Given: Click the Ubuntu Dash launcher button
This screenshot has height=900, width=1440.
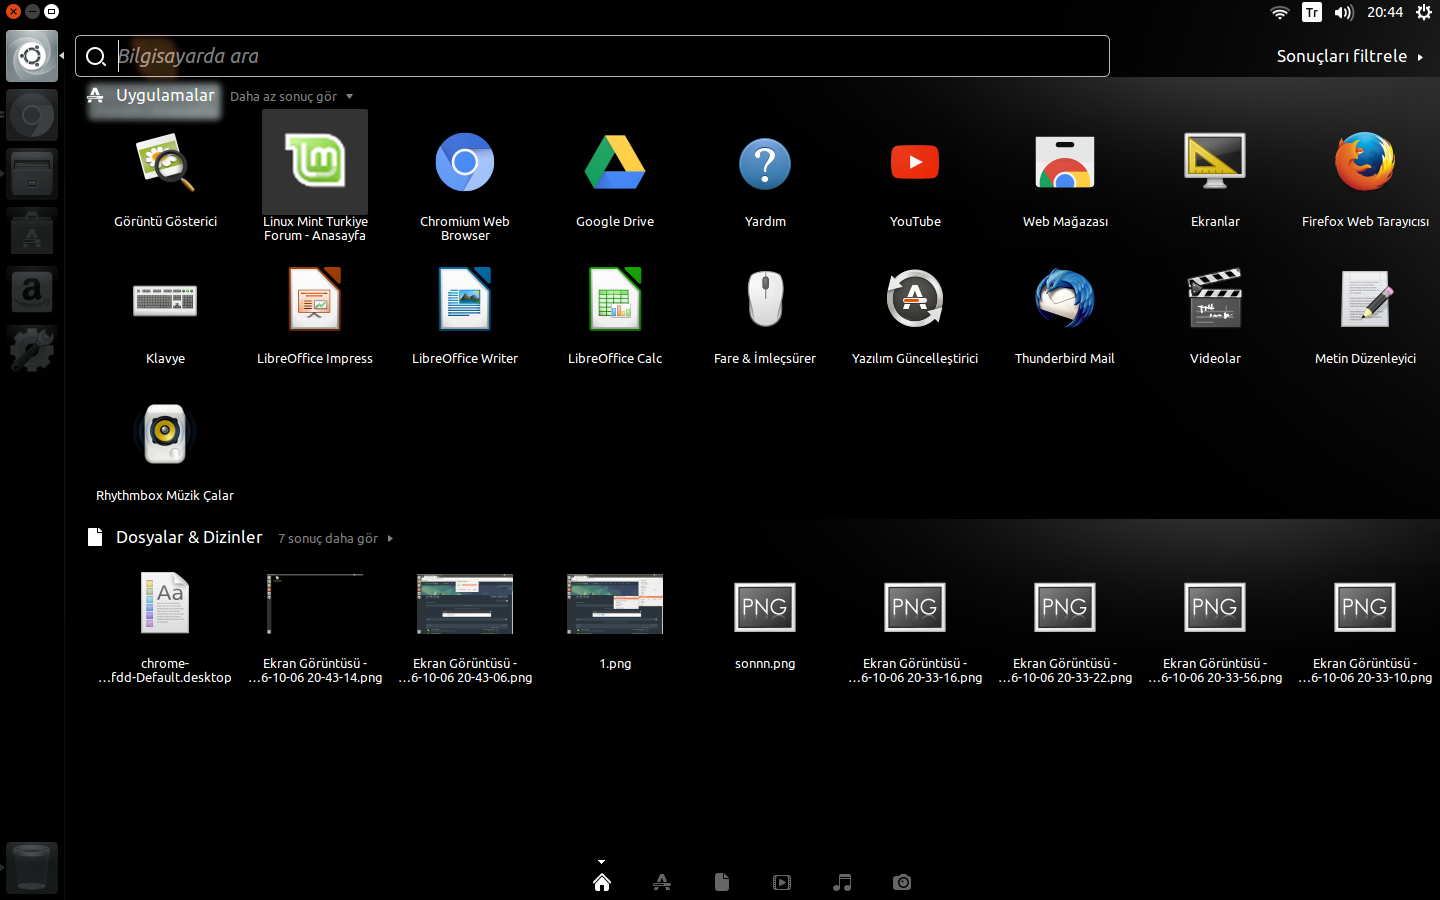Looking at the screenshot, I should click(32, 56).
